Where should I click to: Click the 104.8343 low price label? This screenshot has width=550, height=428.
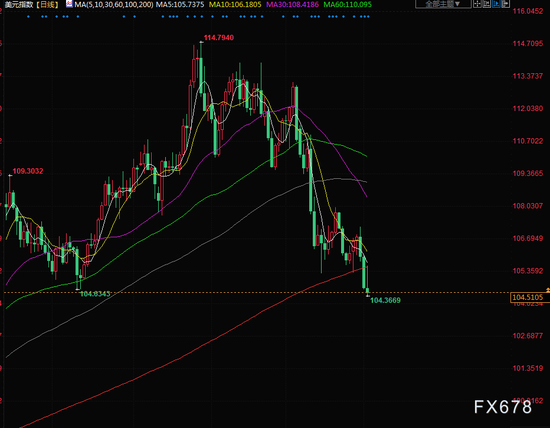95,294
